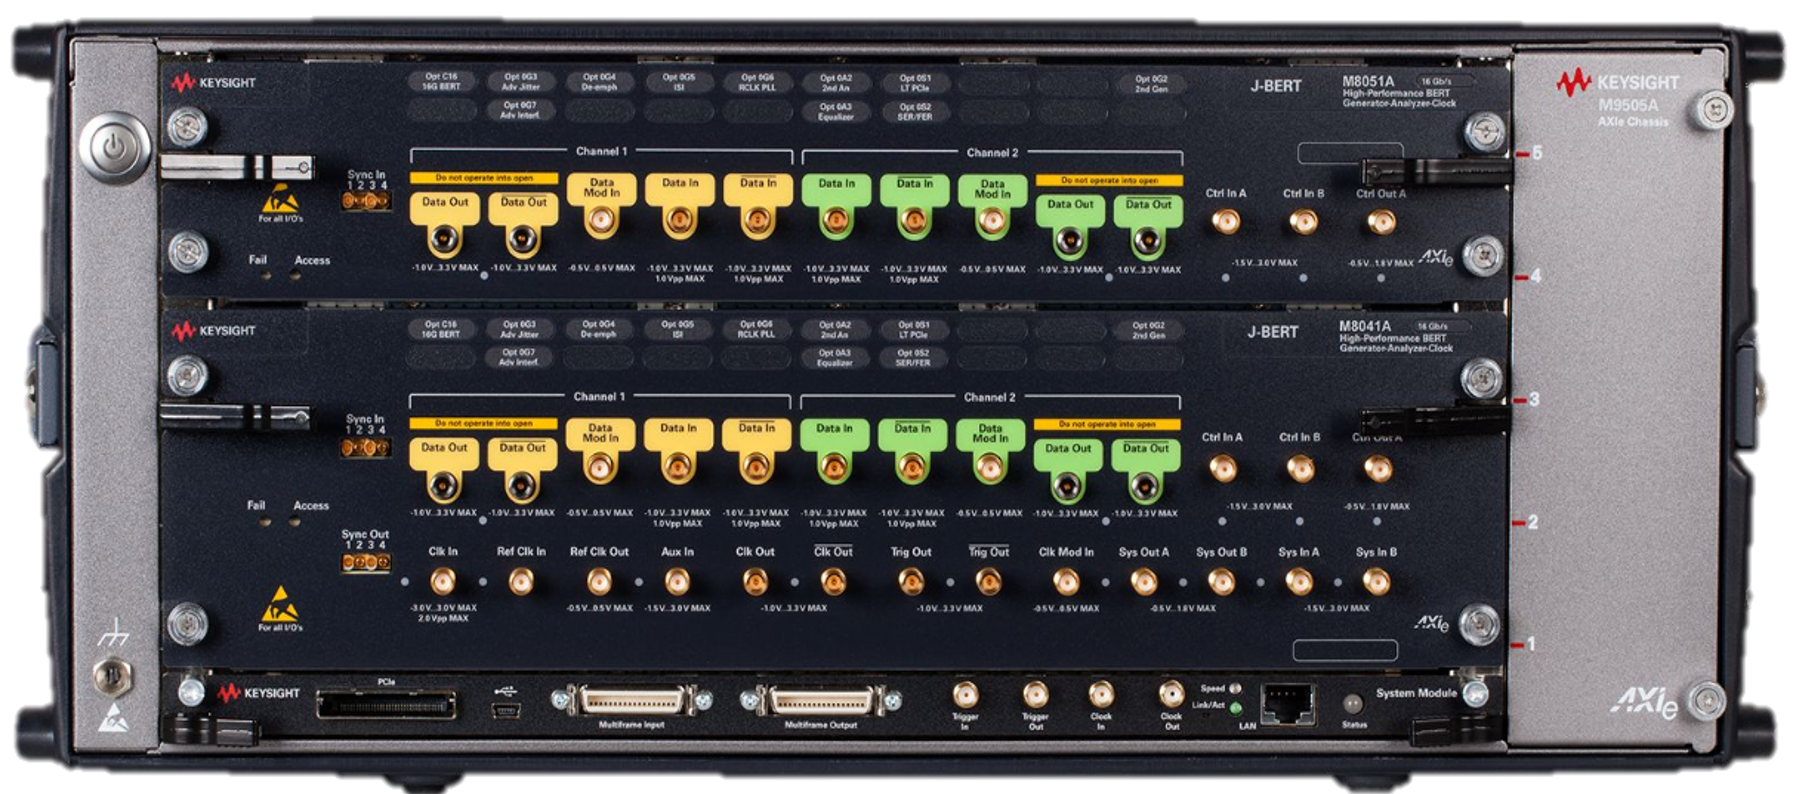Viewport: 1796px width, 794px height.
Task: Click the M8051A Channel 1 Data Mod In connector
Action: pyautogui.click(x=601, y=220)
